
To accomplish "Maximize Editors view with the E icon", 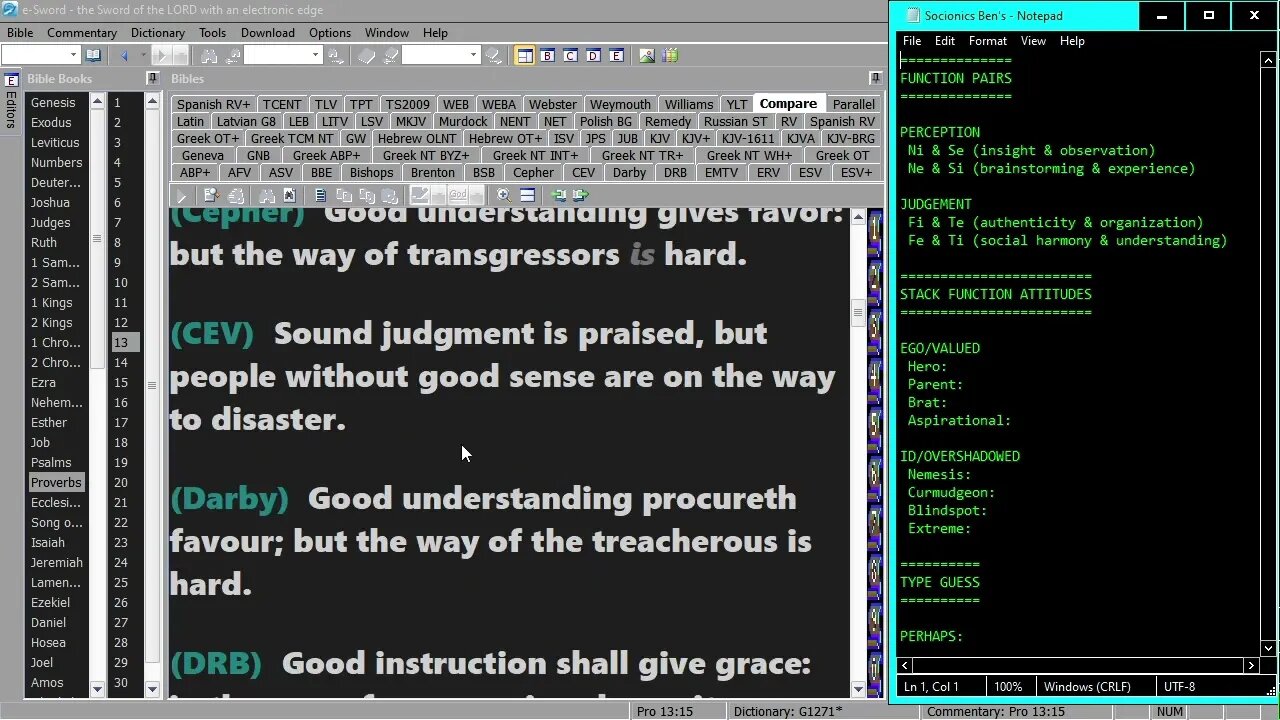I will (x=615, y=55).
